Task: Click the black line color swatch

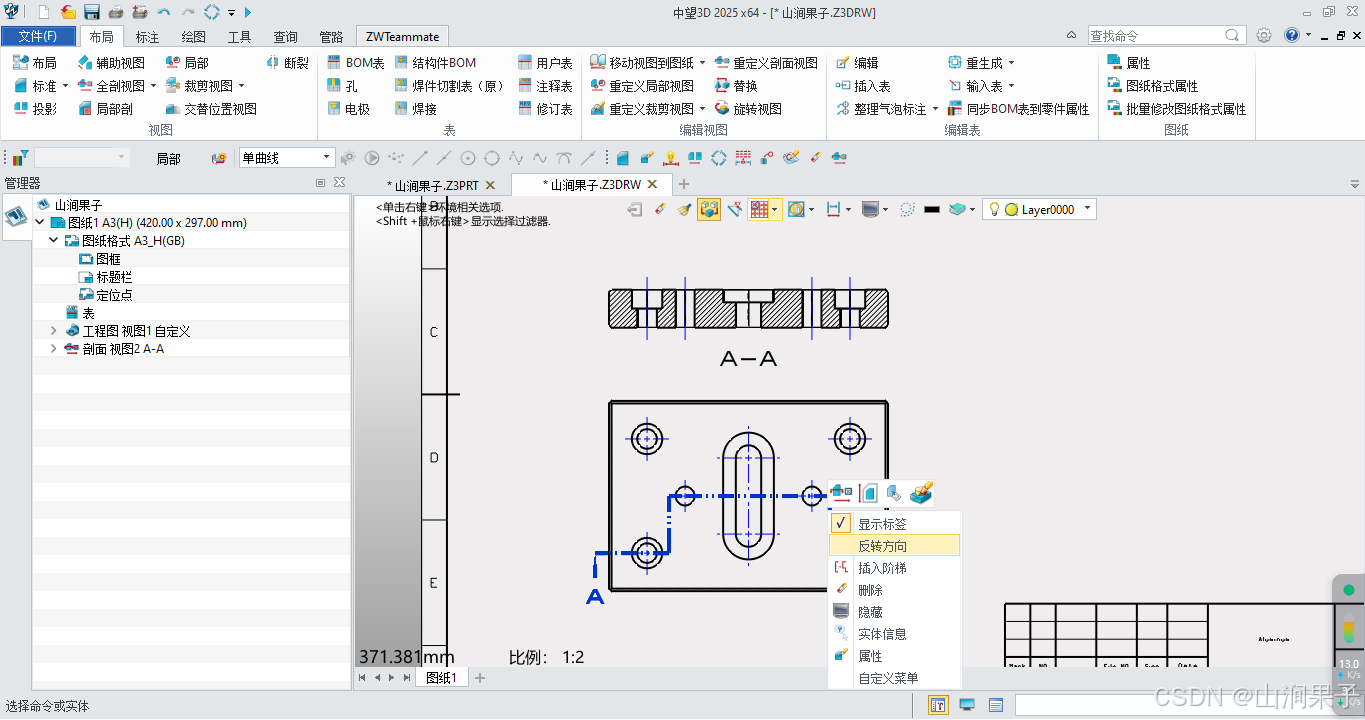Action: tap(932, 210)
